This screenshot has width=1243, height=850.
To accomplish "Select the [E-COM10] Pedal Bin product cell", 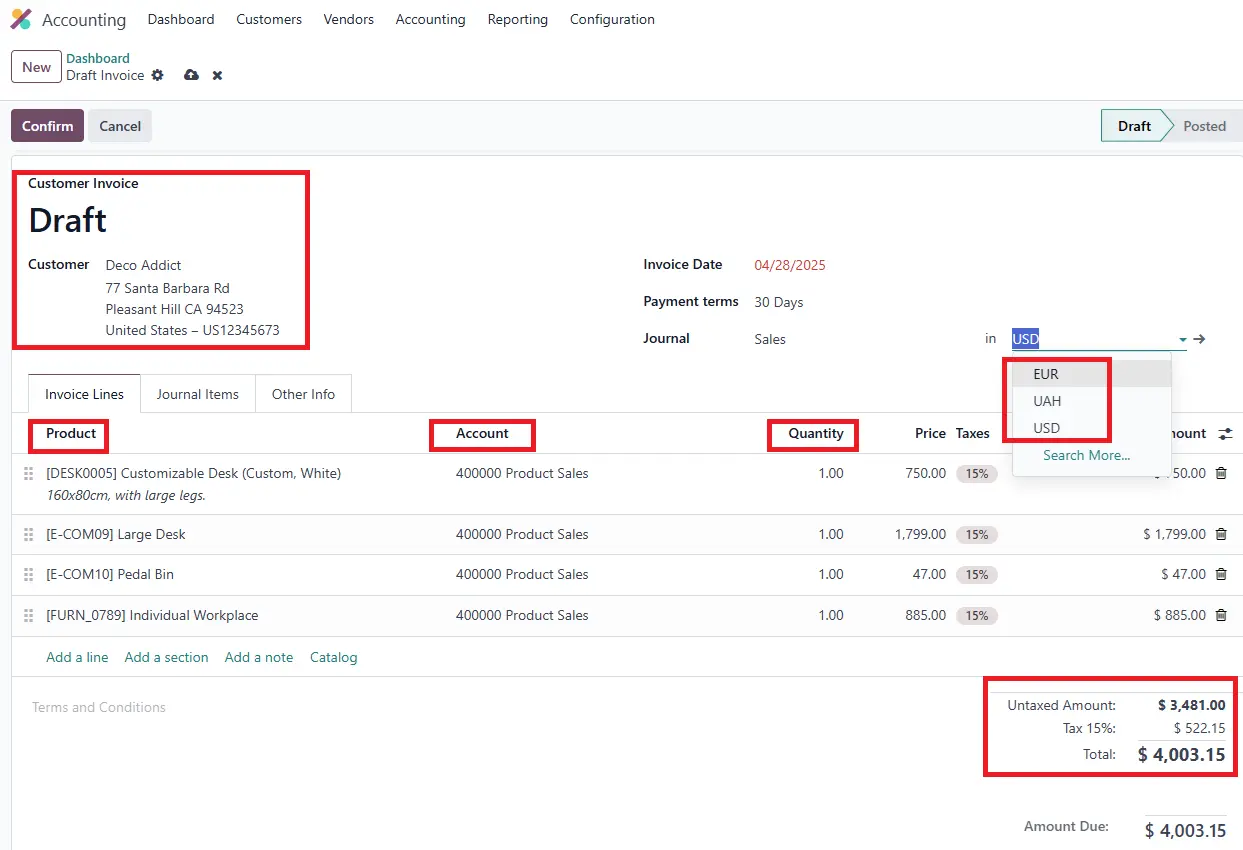I will (110, 574).
